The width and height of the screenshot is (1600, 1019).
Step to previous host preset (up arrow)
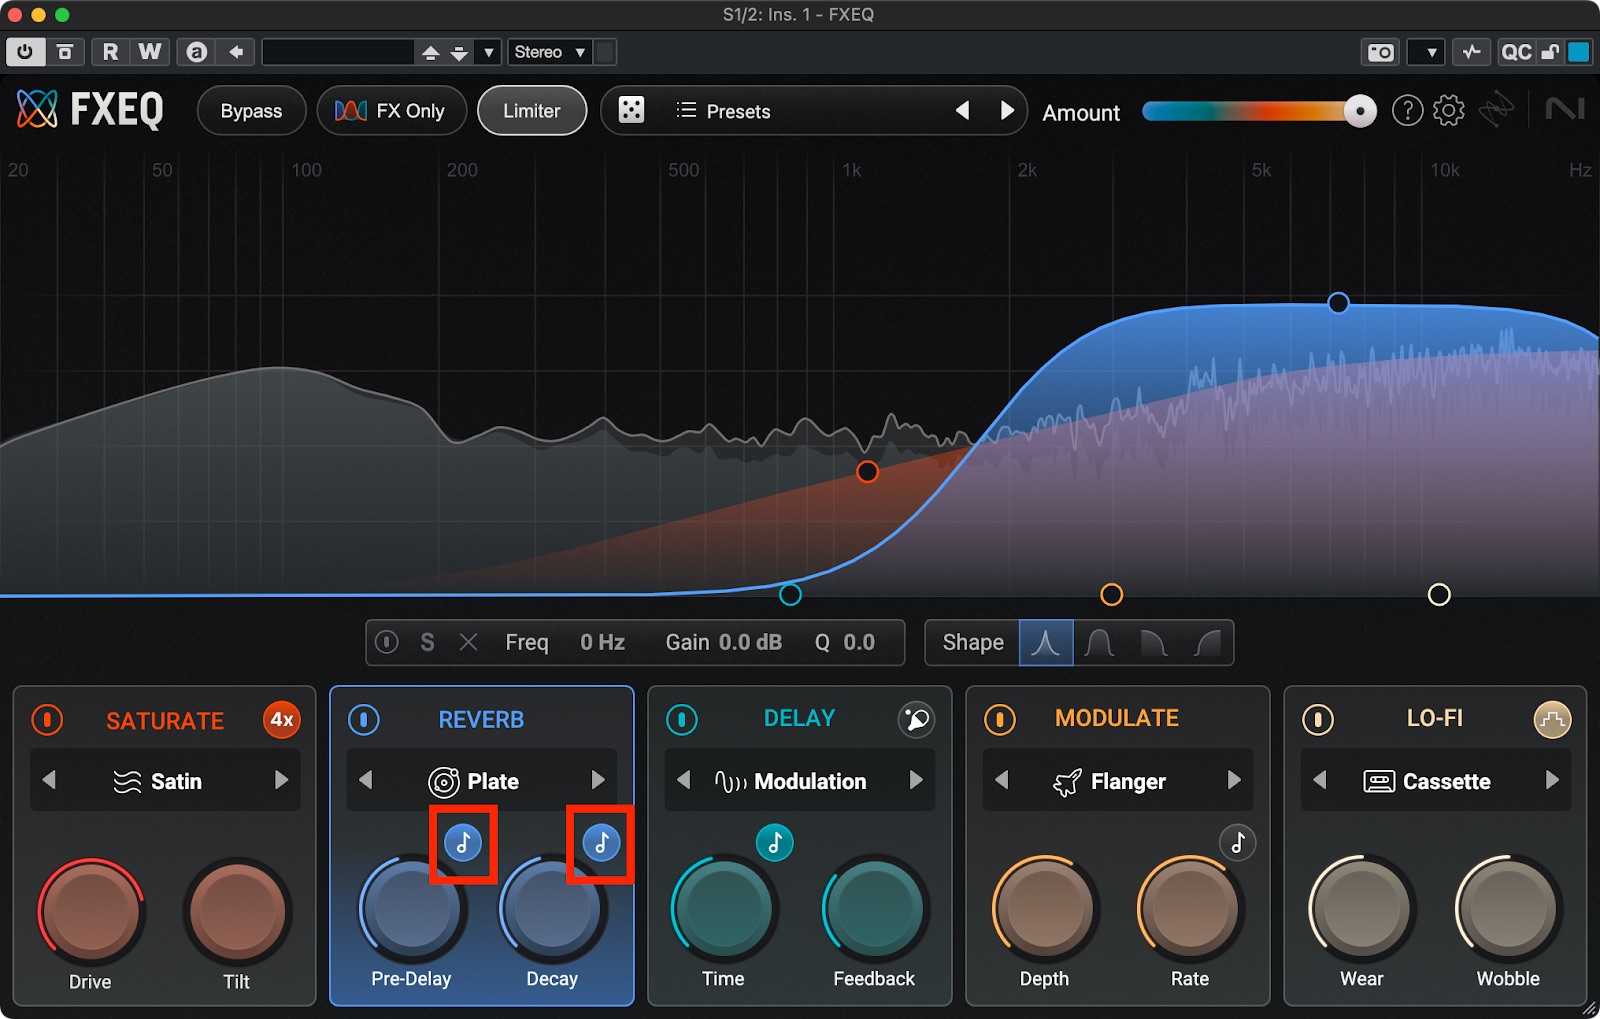[x=430, y=53]
